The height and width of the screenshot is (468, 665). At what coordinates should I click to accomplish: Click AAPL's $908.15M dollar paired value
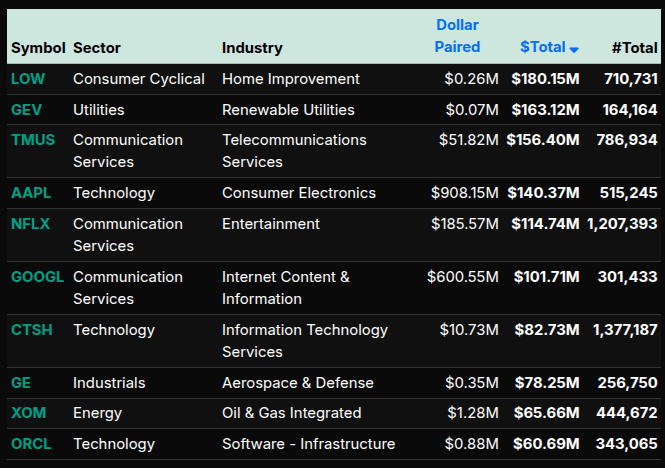tap(464, 193)
